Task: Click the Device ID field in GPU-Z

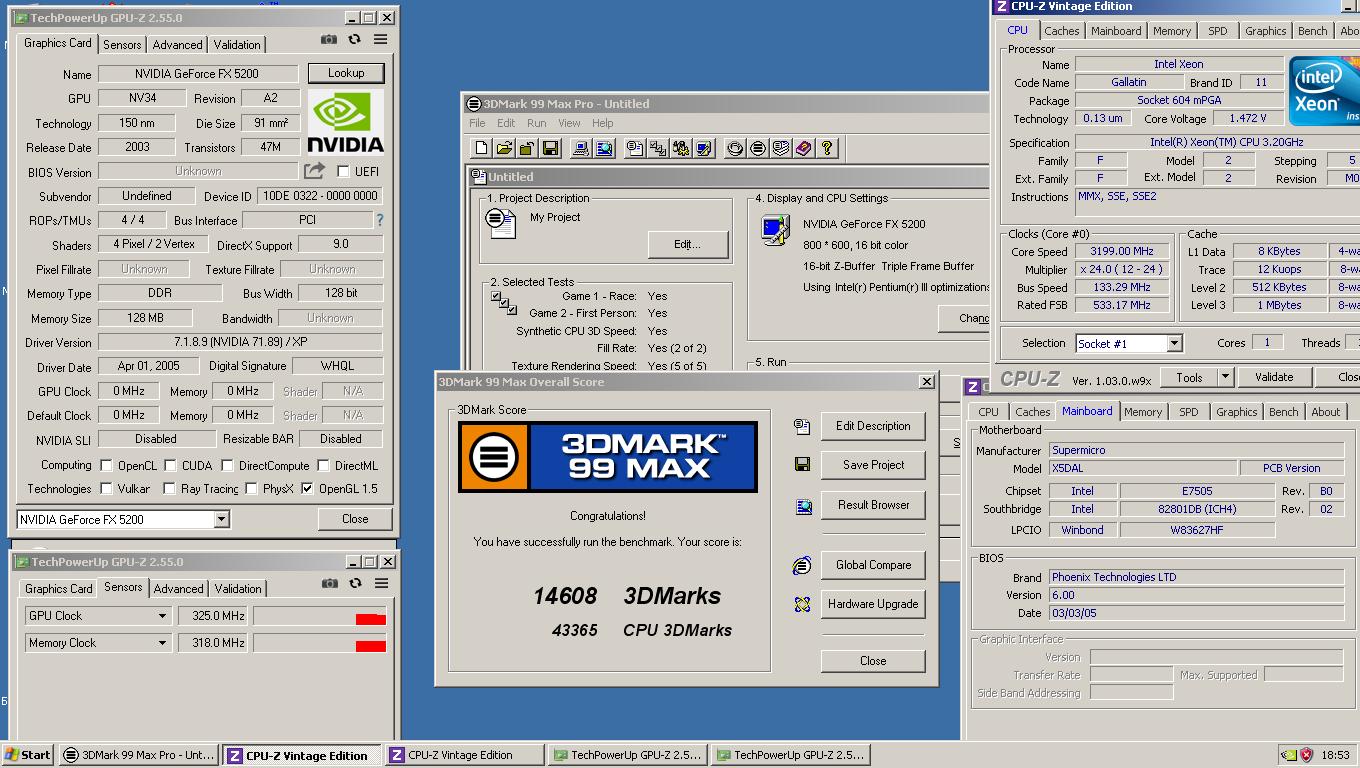Action: pyautogui.click(x=320, y=196)
